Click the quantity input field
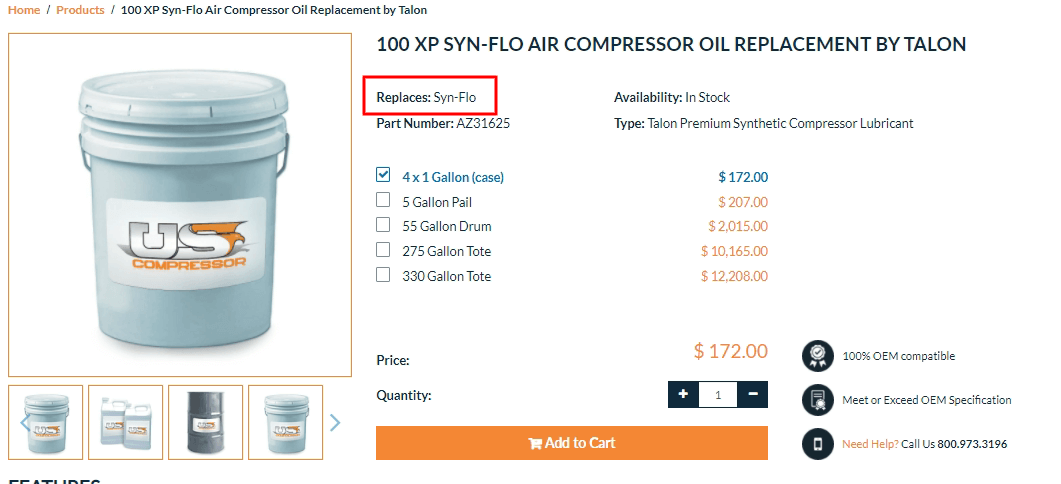The width and height of the screenshot is (1061, 484). coord(718,395)
